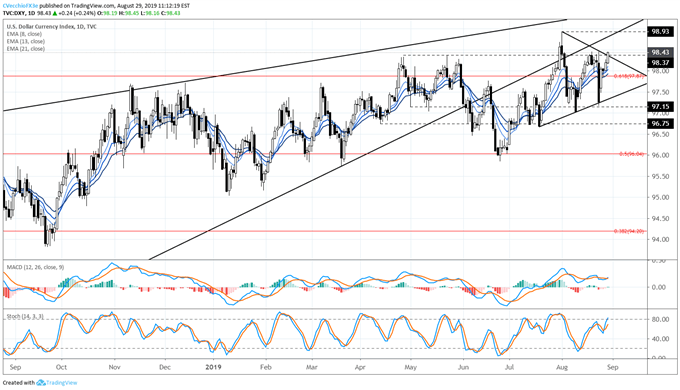The image size is (680, 390).
Task: Click the EMA (8, close) indicator label
Action: click(24, 34)
